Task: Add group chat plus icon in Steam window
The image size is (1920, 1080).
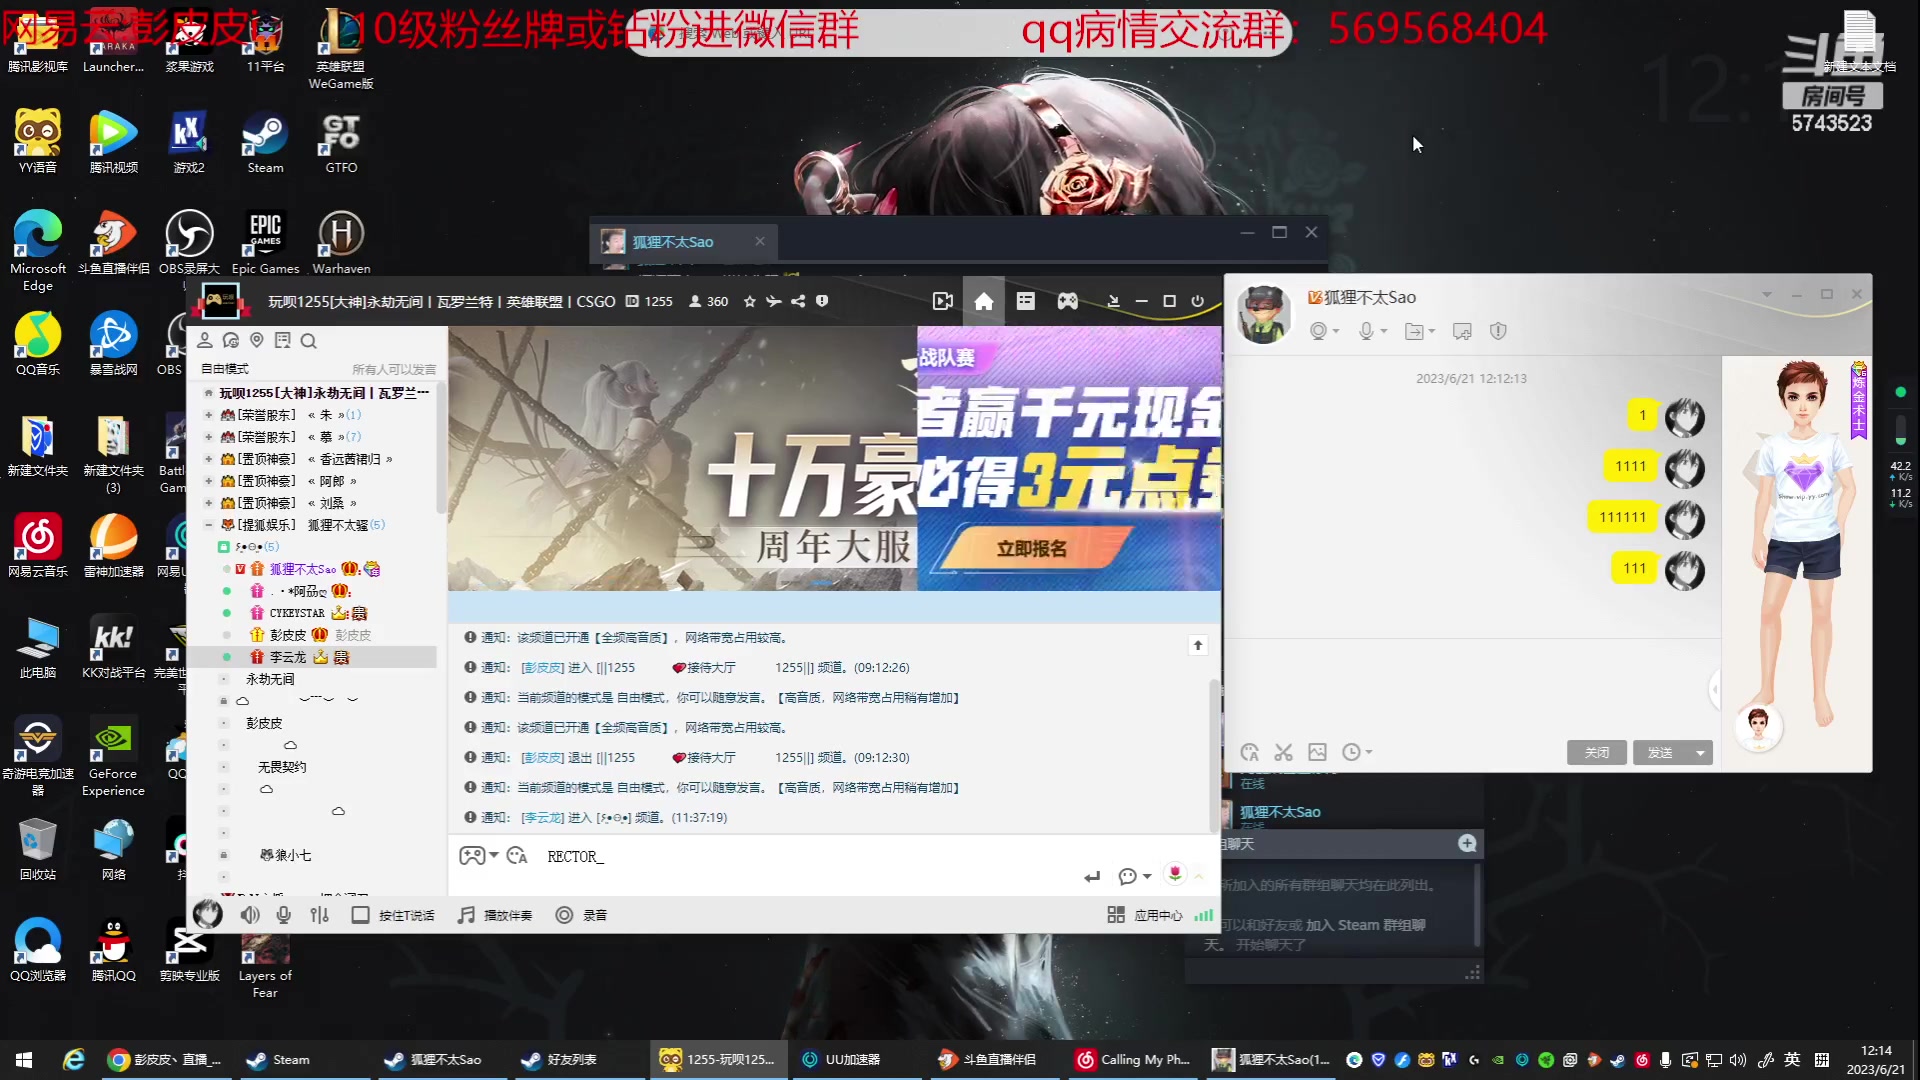Action: tap(1467, 843)
